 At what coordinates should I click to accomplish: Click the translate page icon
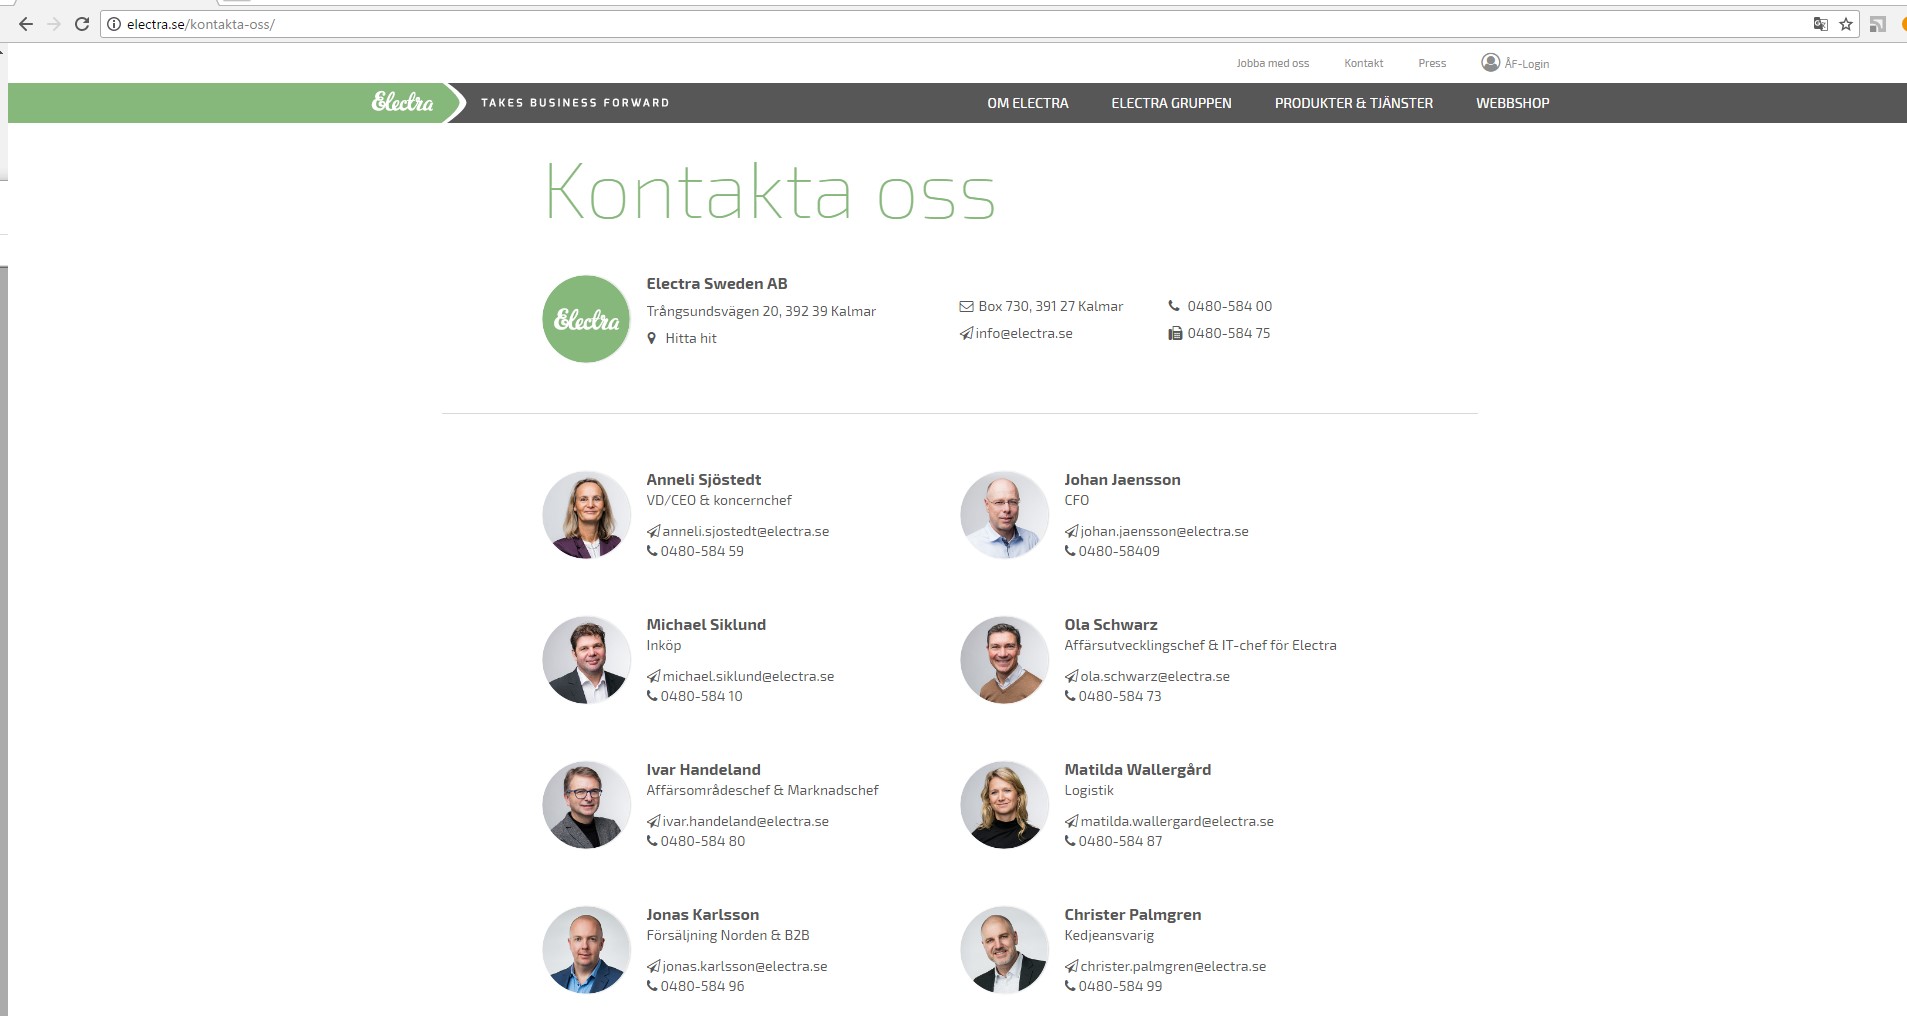point(1821,24)
